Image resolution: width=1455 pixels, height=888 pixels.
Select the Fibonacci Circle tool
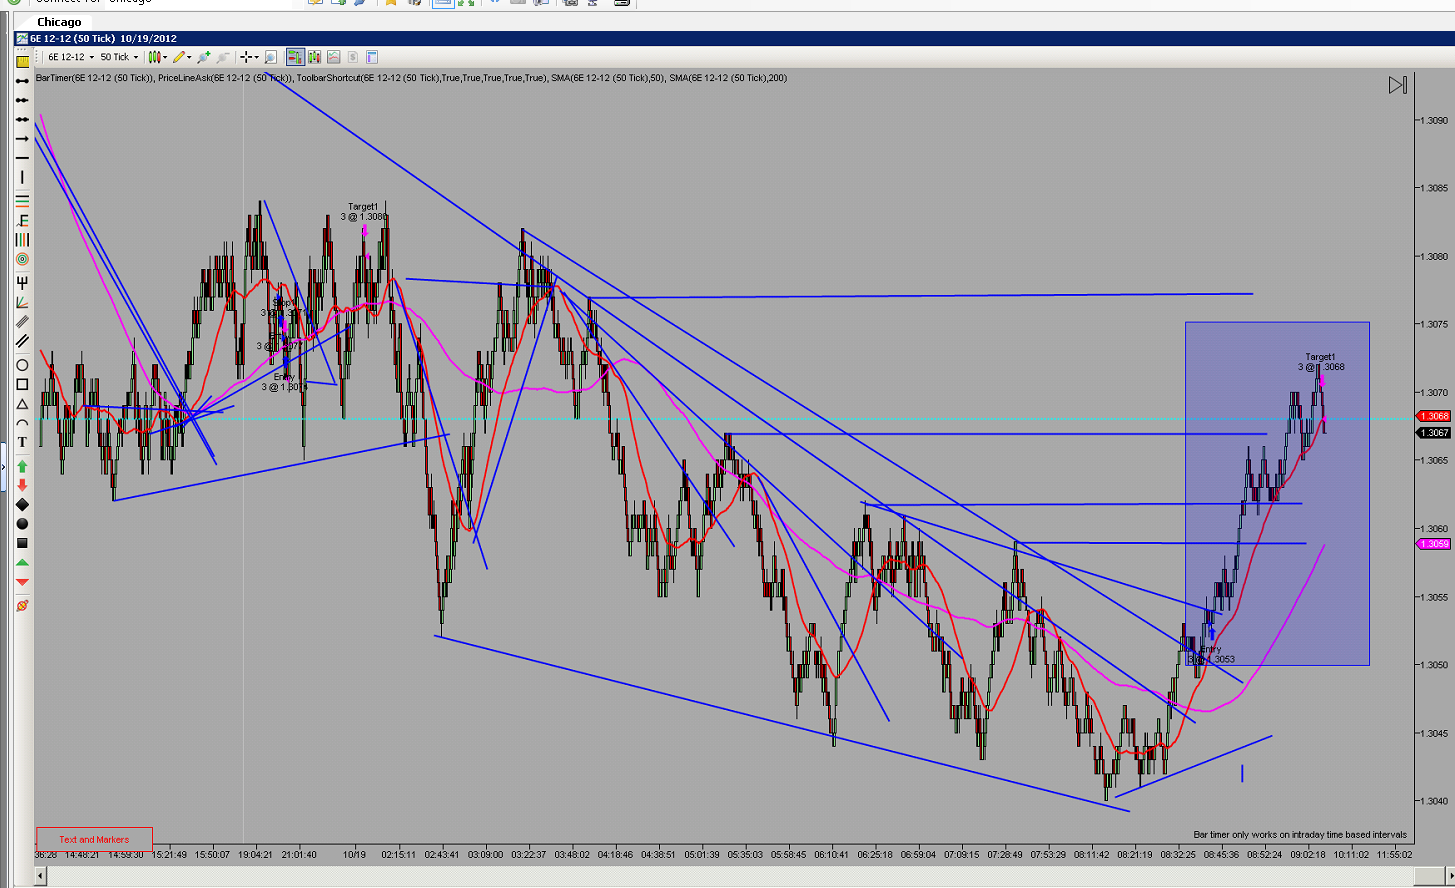coord(22,259)
